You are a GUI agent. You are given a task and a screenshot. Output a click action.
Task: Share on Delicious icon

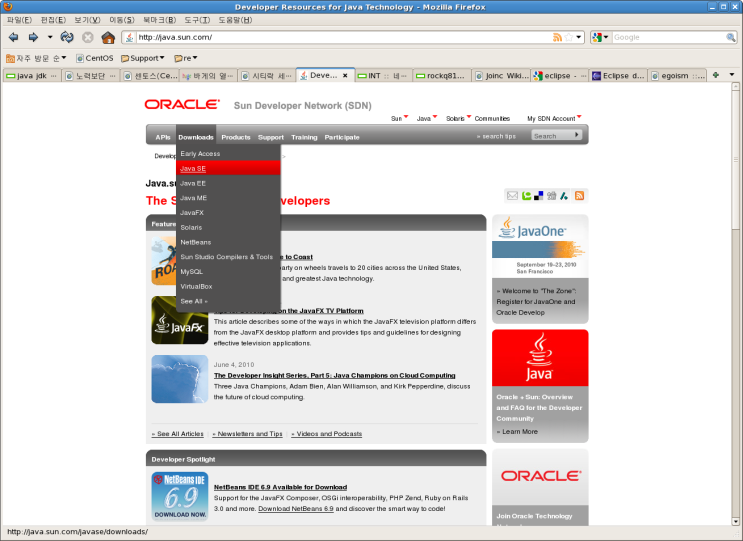coord(538,196)
